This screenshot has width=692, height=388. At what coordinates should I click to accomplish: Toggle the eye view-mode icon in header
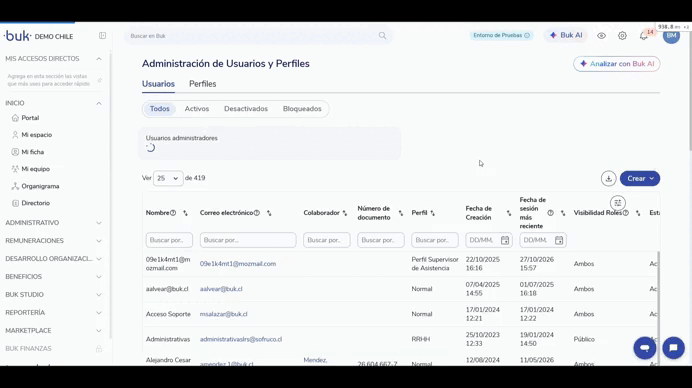(x=602, y=36)
